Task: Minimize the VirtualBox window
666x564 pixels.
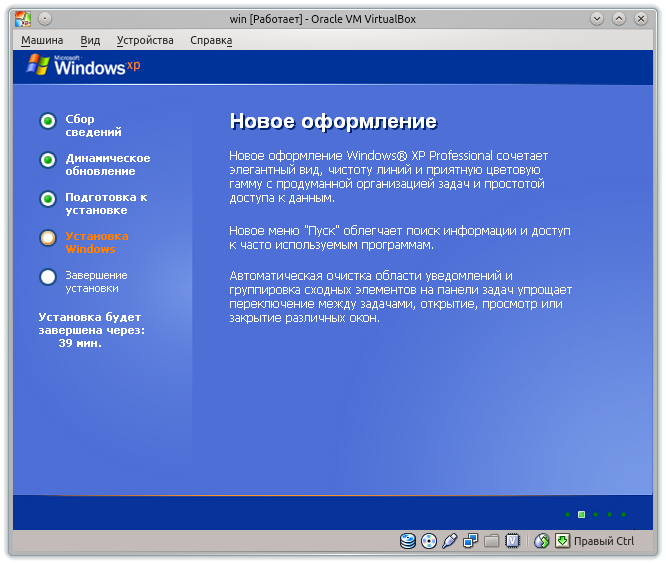Action: 597,19
